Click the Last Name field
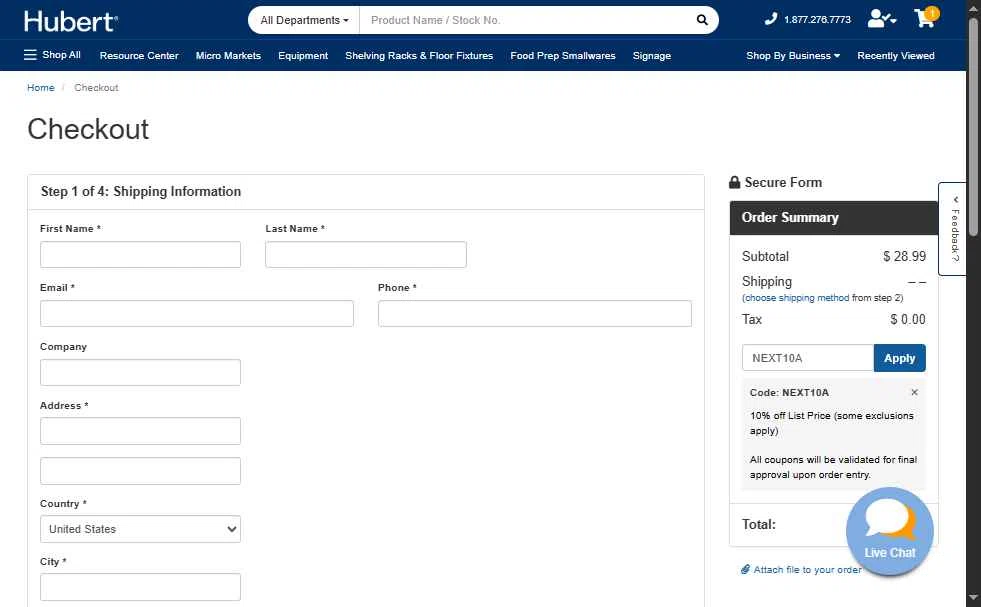This screenshot has width=981, height=607. (365, 255)
